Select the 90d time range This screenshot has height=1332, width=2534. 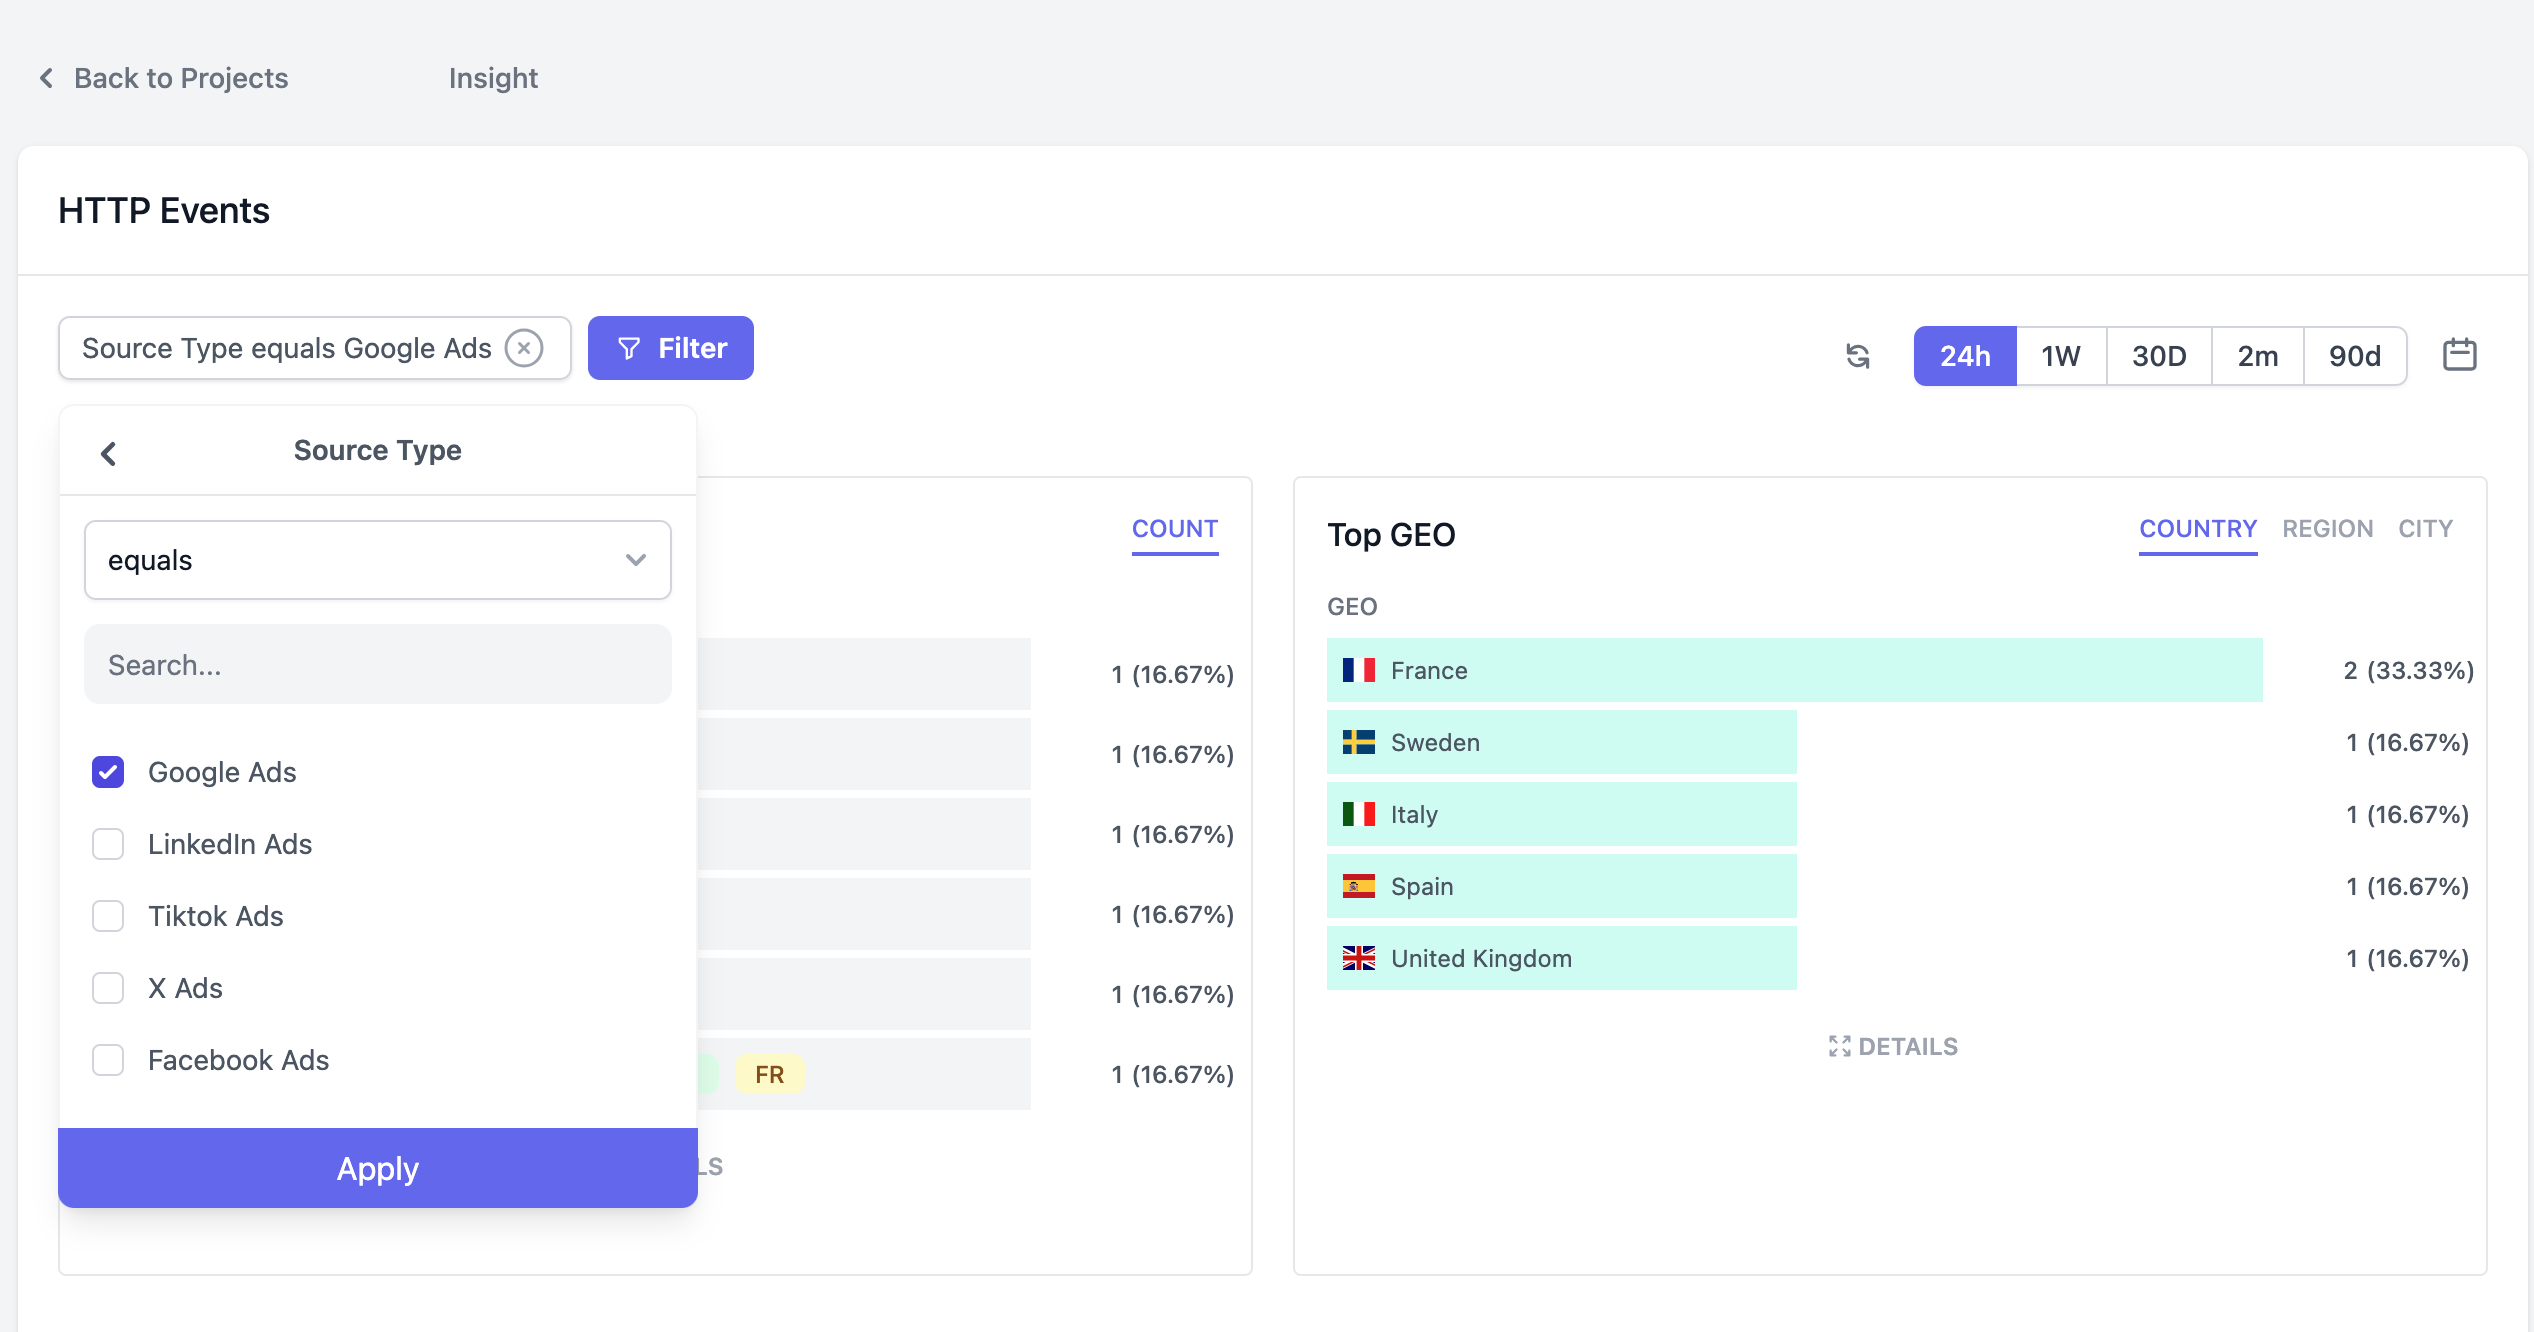[2355, 355]
